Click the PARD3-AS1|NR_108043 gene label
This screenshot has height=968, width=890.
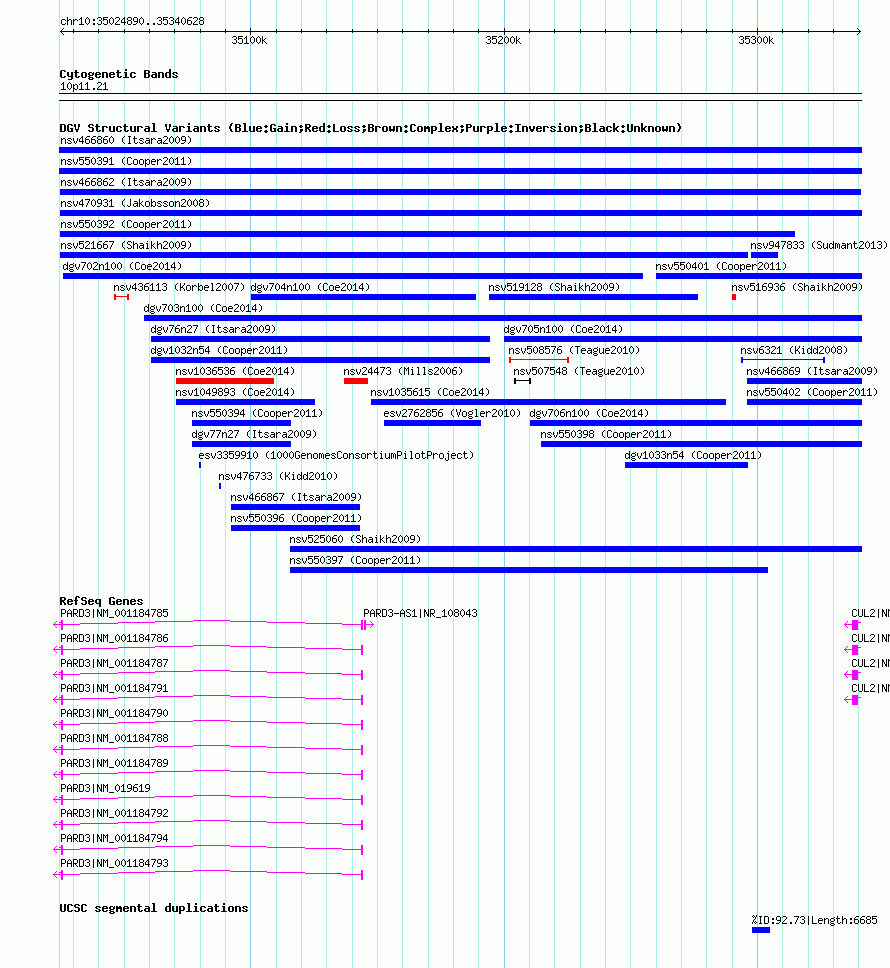coord(420,613)
